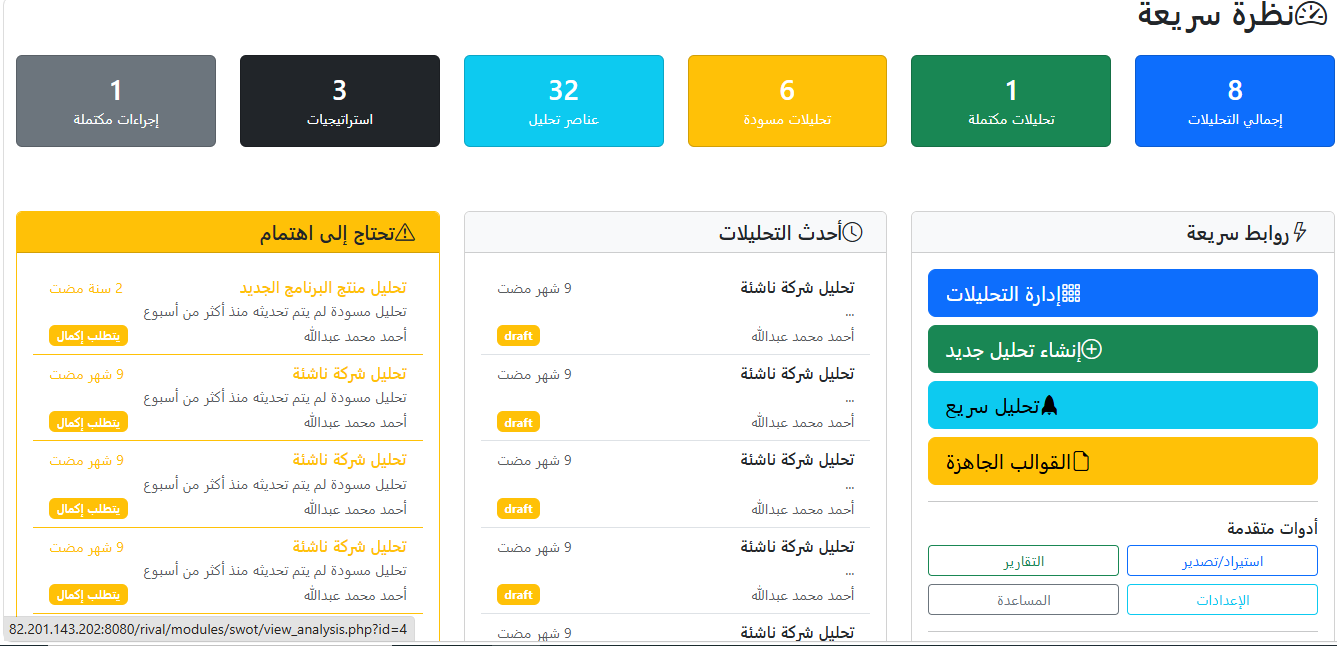Viewport: 1337px width, 646px height.
Task: Click the أحدث التحليلات panel heading
Action: click(779, 233)
